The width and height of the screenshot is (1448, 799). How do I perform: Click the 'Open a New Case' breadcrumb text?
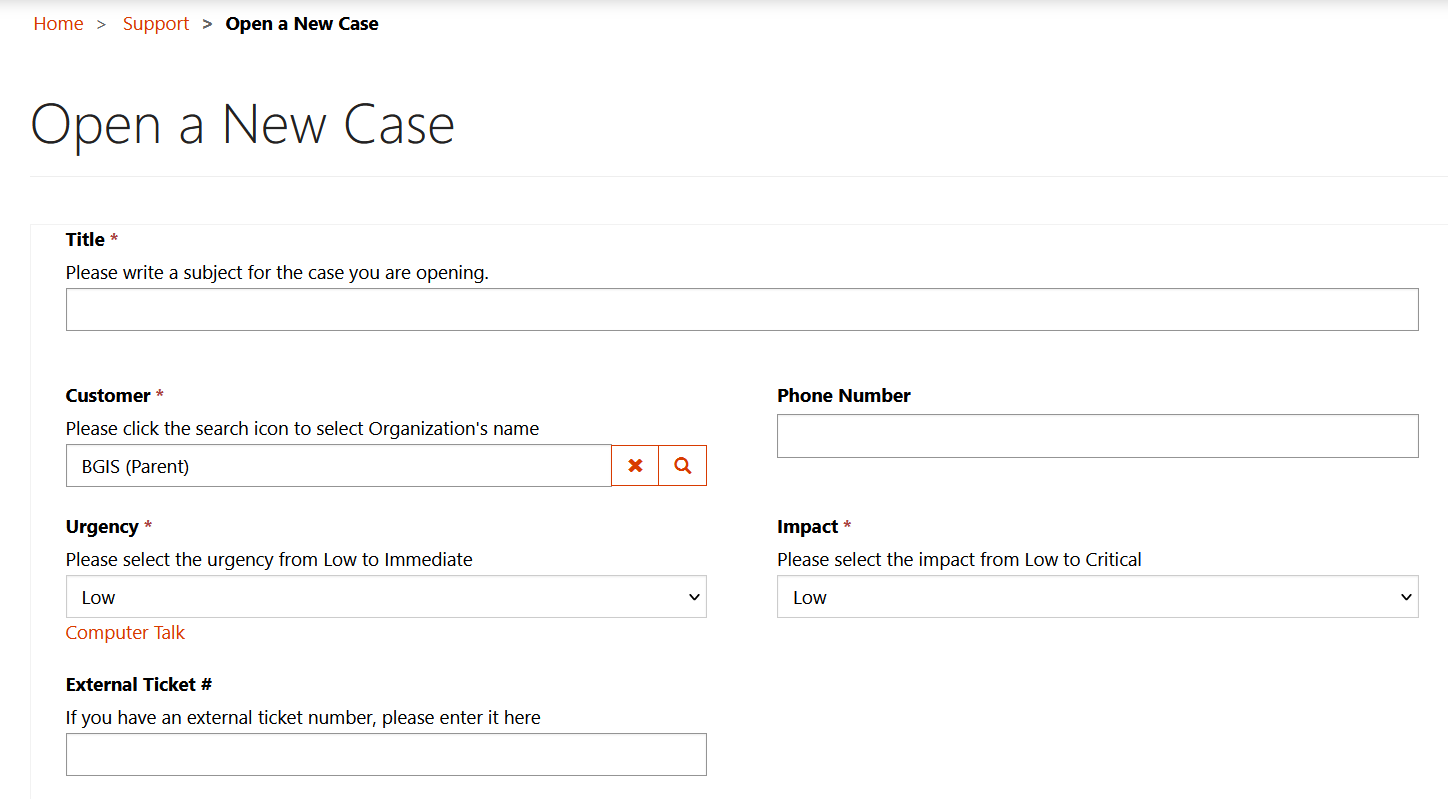coord(302,24)
